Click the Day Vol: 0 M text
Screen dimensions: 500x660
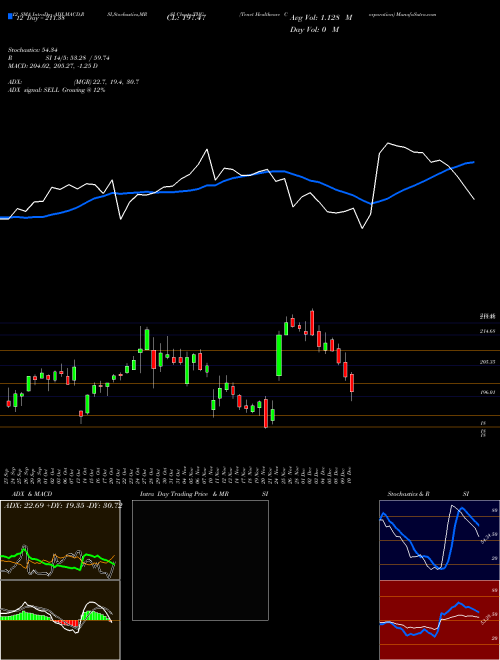click(x=314, y=29)
